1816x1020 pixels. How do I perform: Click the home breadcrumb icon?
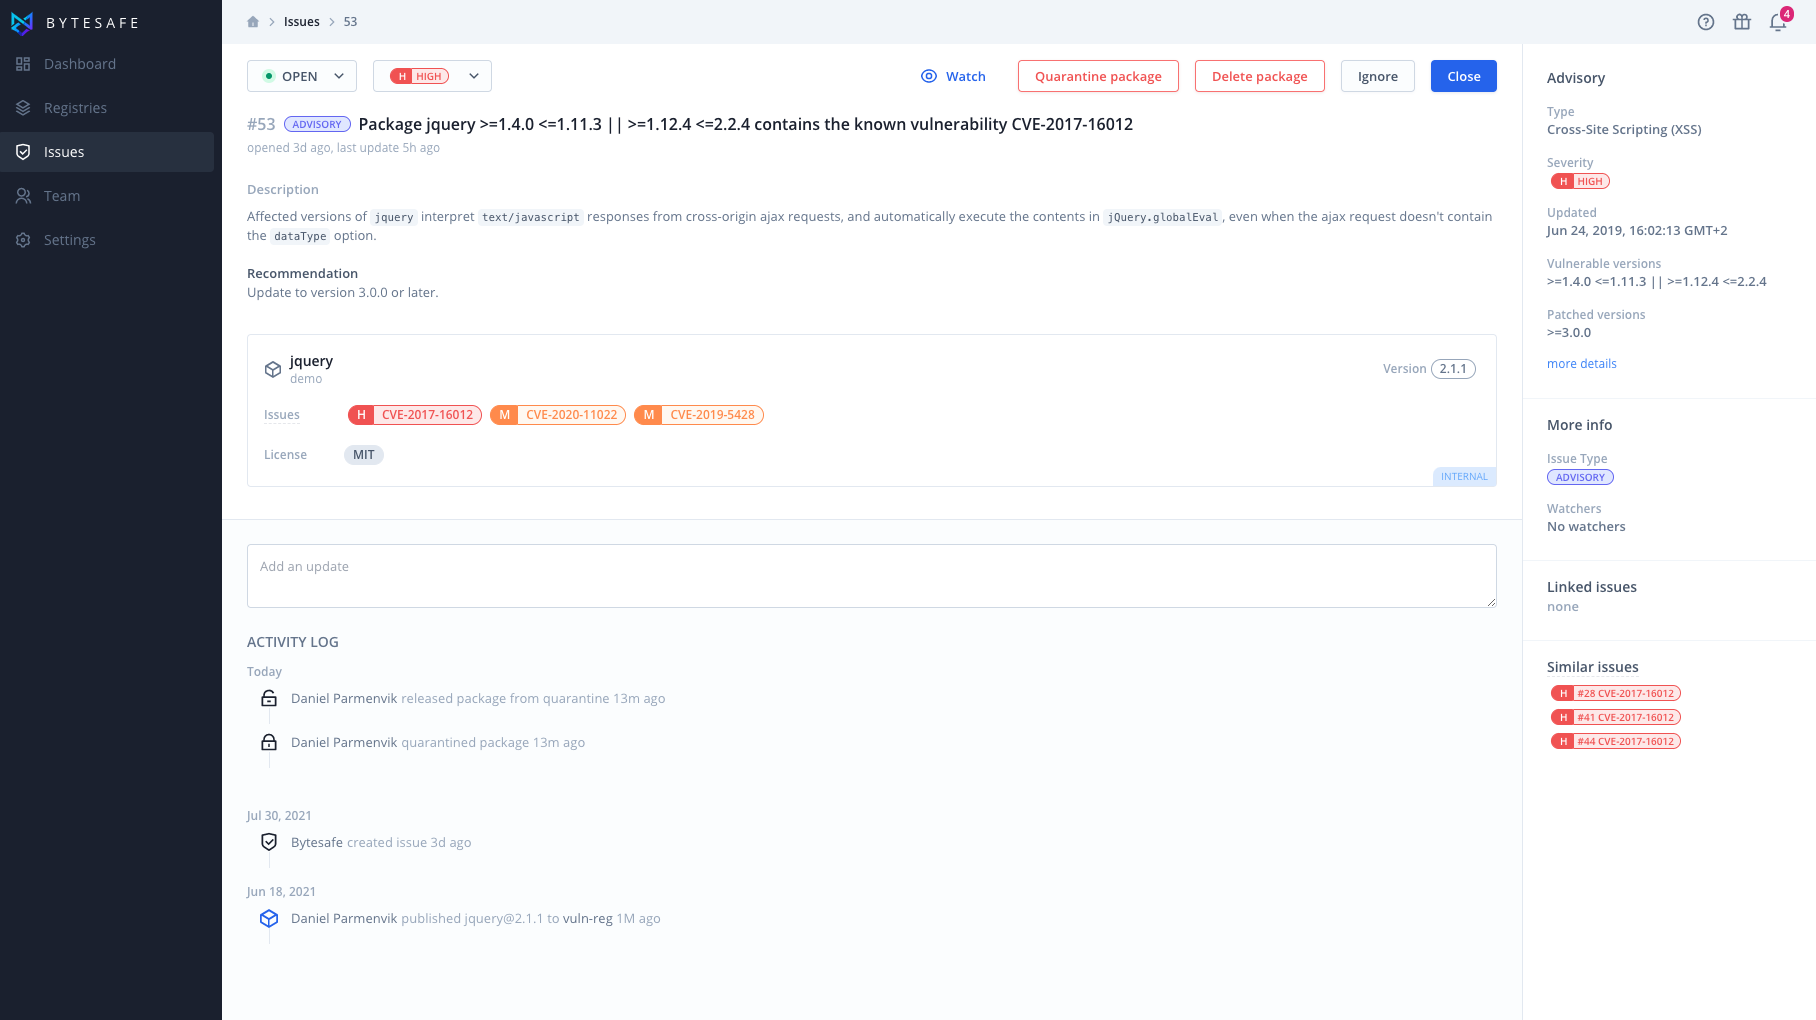(253, 22)
